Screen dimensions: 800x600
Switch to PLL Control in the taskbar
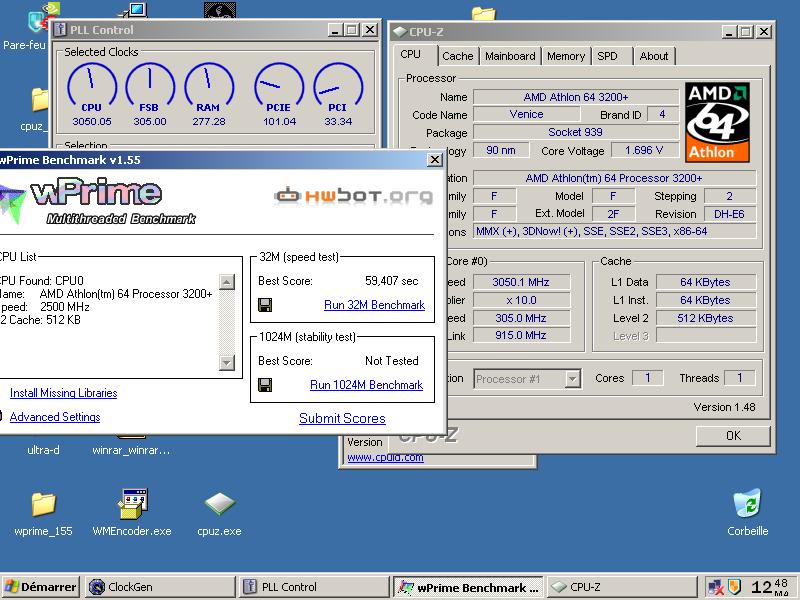pos(314,587)
